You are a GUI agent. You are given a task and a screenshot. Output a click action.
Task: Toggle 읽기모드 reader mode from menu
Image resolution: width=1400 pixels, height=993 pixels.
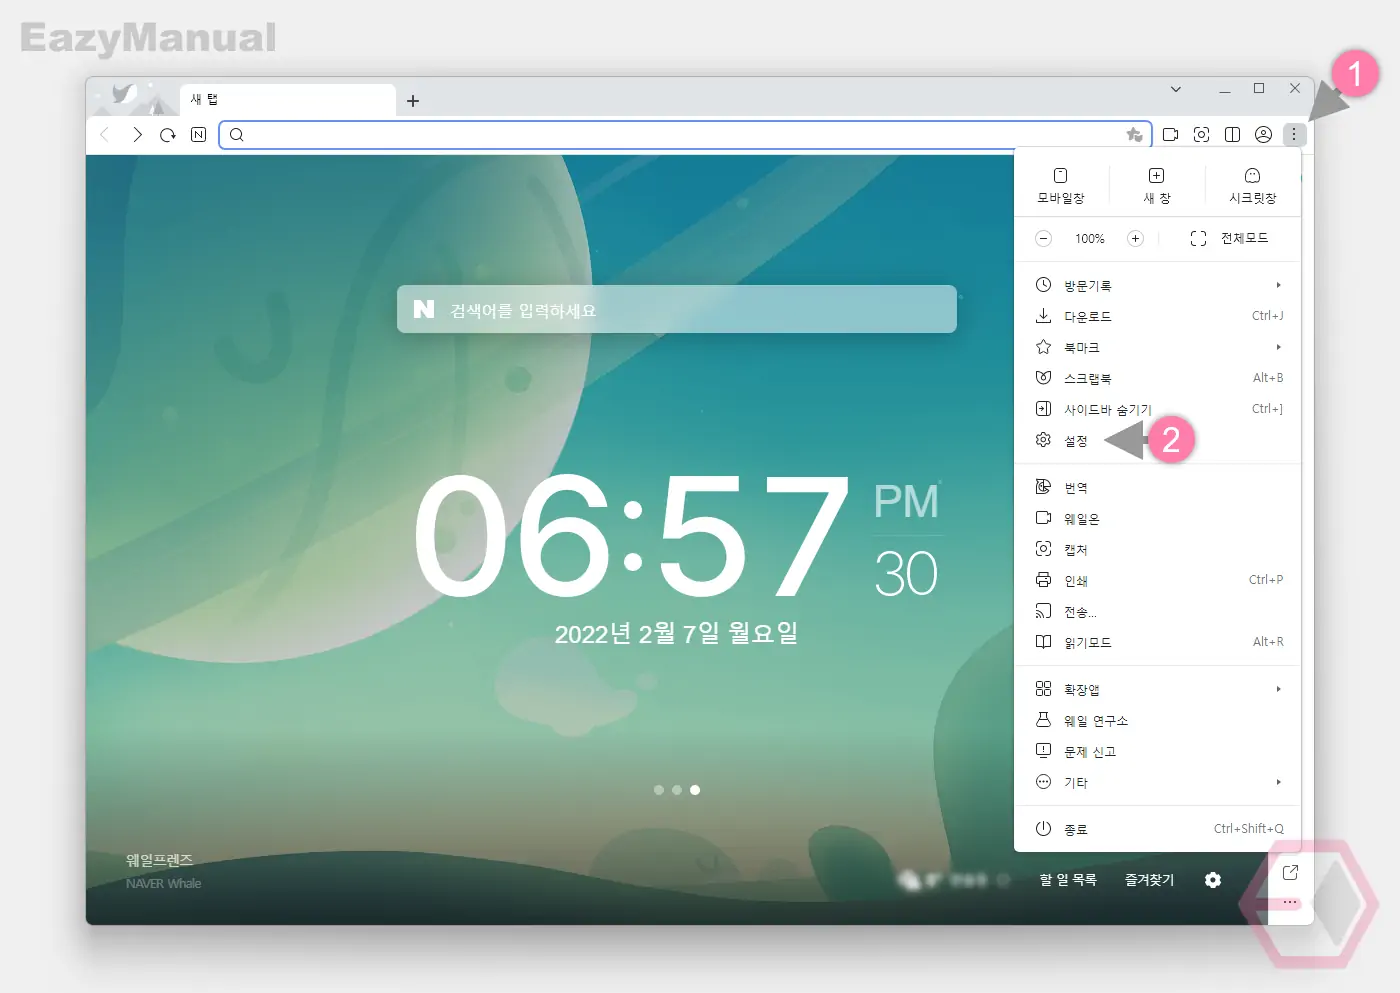1158,643
